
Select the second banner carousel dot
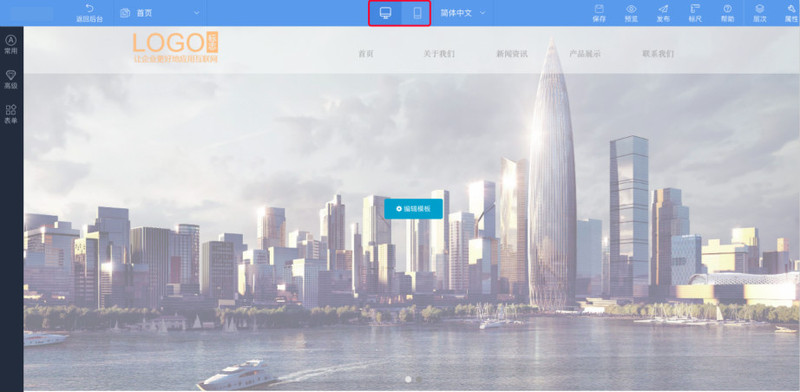click(419, 379)
